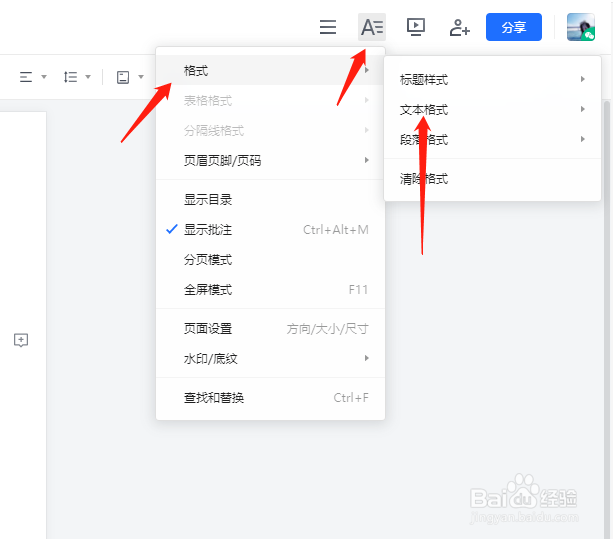Click the blue 分享 button
This screenshot has width=613, height=539.
(514, 27)
